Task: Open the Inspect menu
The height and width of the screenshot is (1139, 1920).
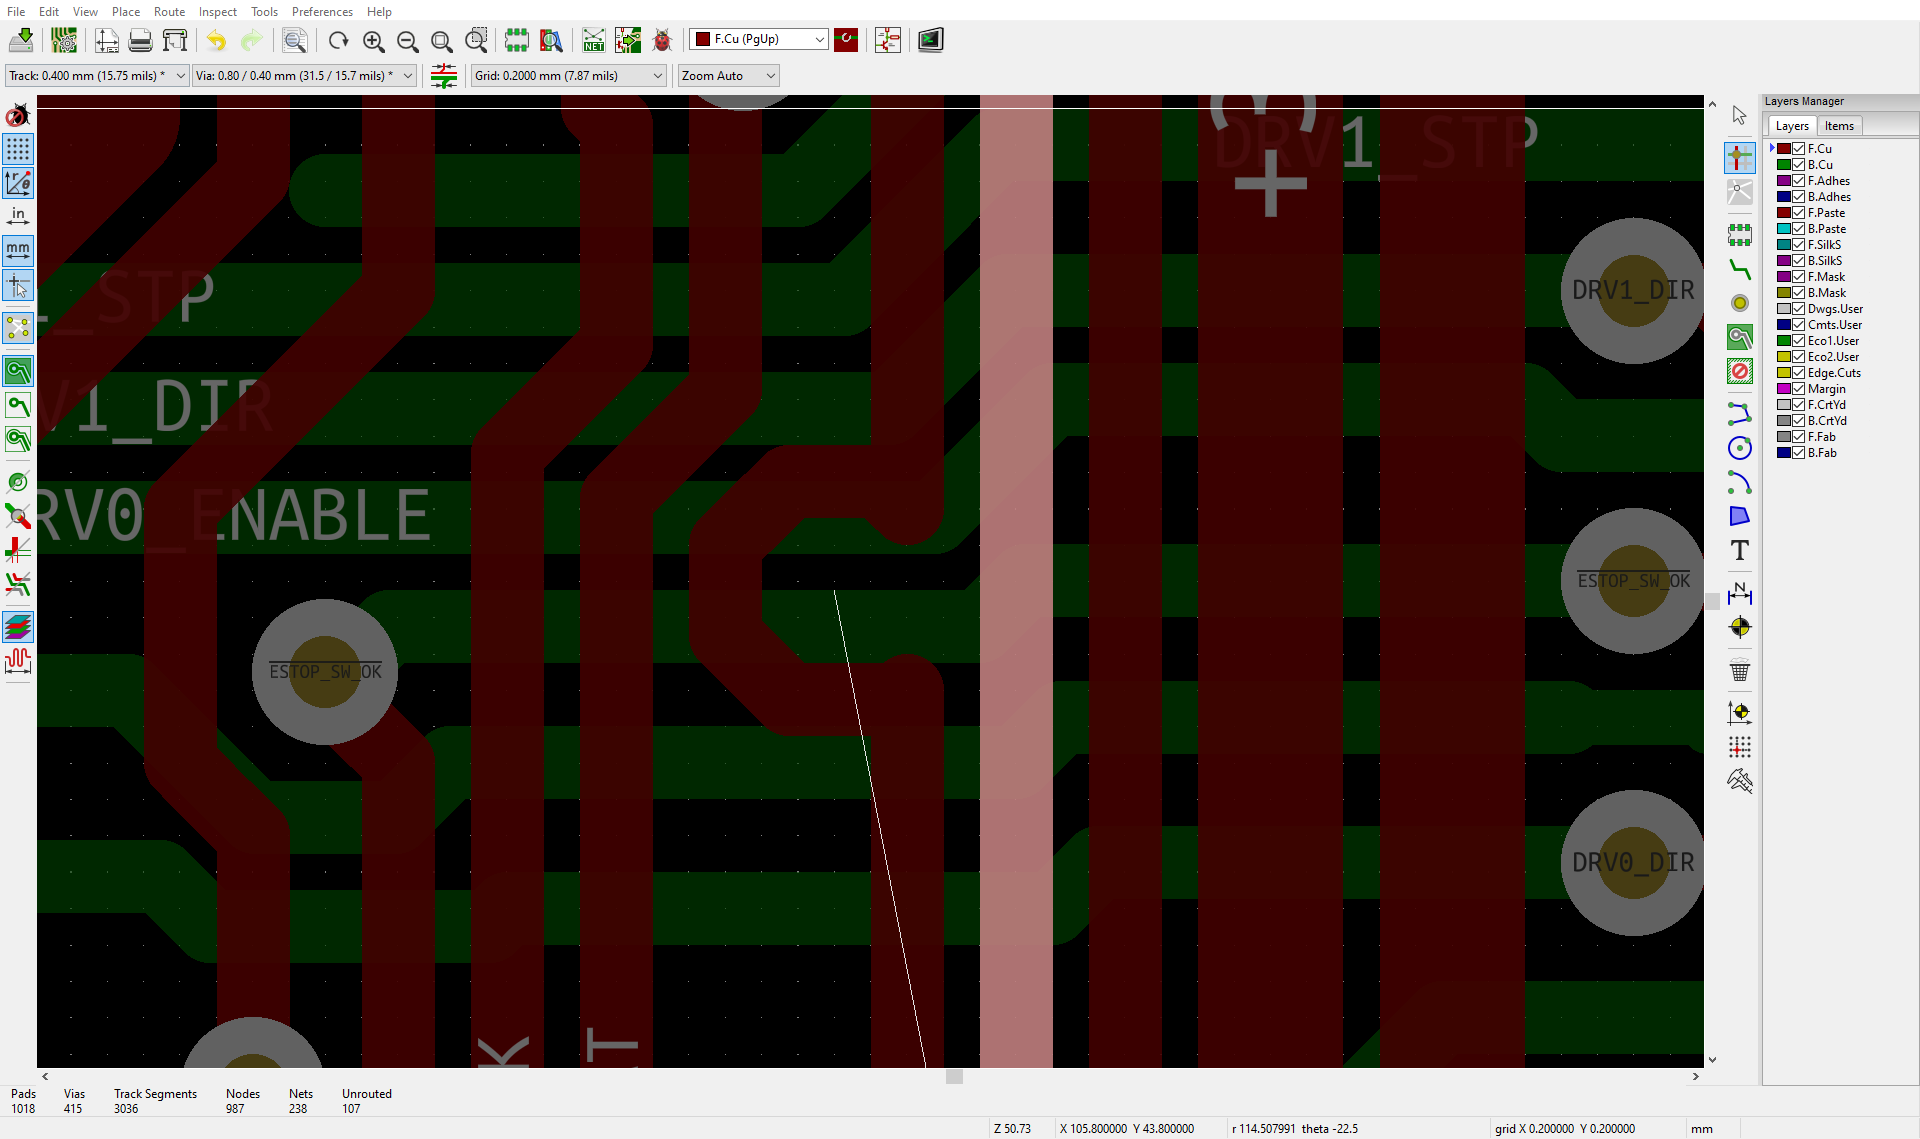Action: pyautogui.click(x=217, y=11)
